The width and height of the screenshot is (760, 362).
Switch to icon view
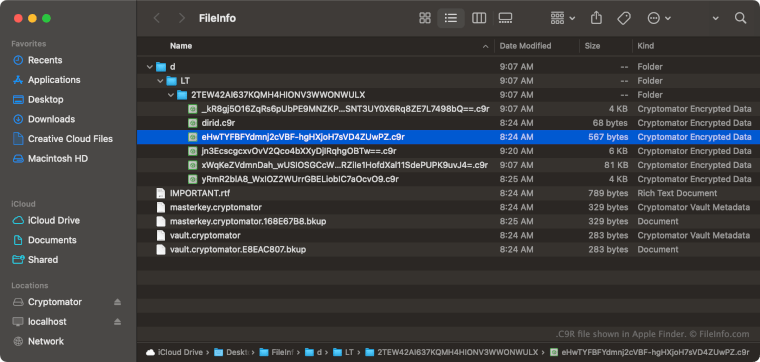425,18
